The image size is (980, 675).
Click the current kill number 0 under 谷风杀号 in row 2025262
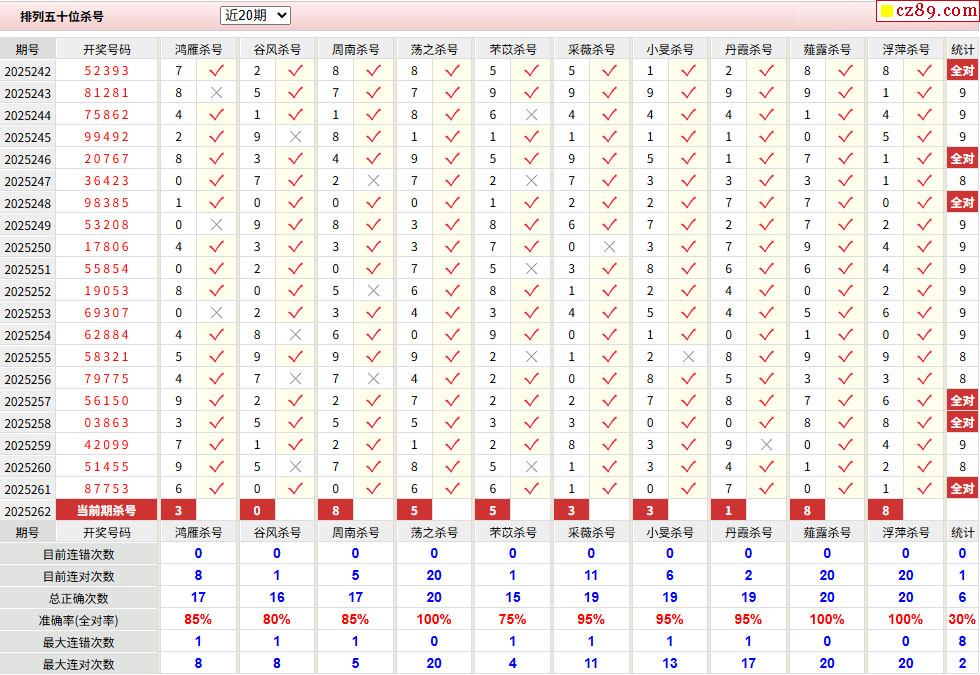[x=257, y=511]
